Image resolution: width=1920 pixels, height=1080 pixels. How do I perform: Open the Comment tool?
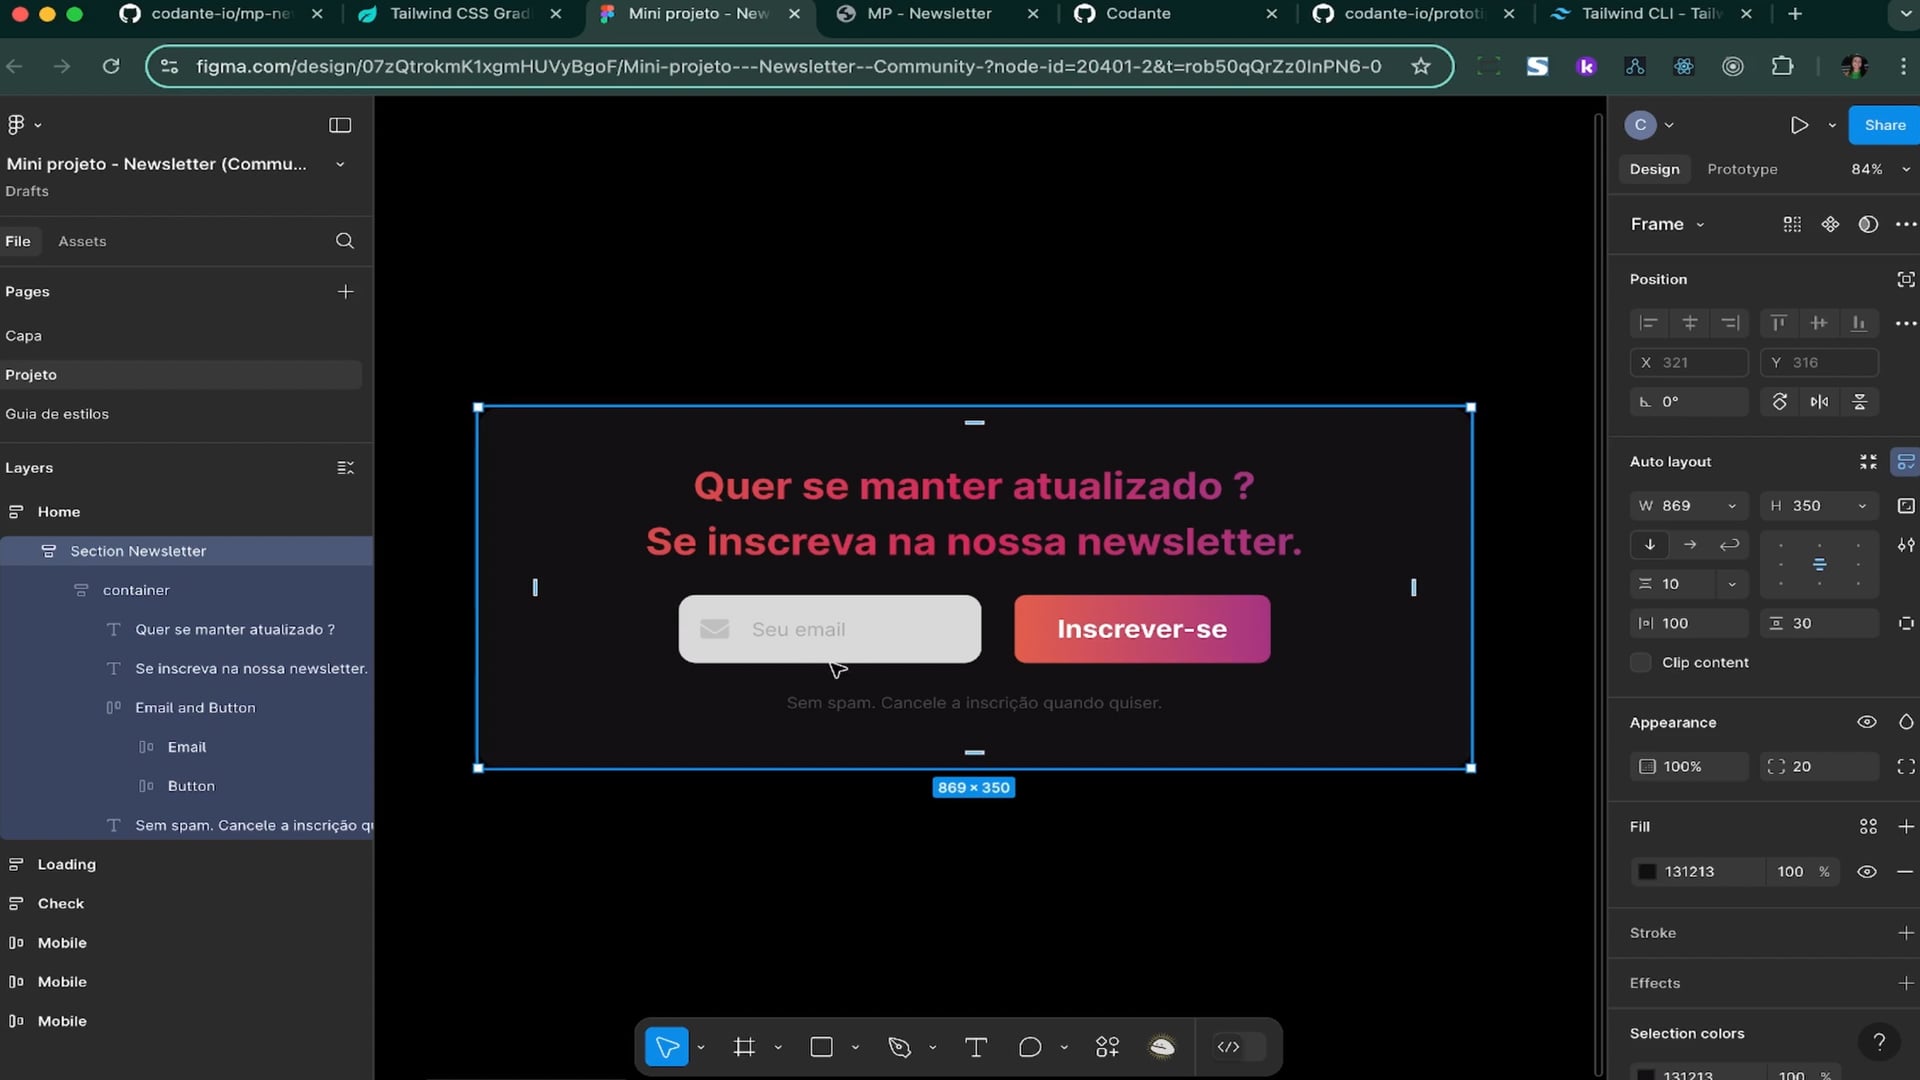[1029, 1047]
